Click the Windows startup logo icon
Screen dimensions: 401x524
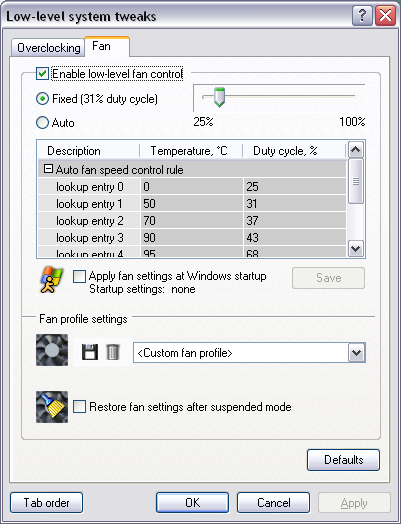click(51, 280)
